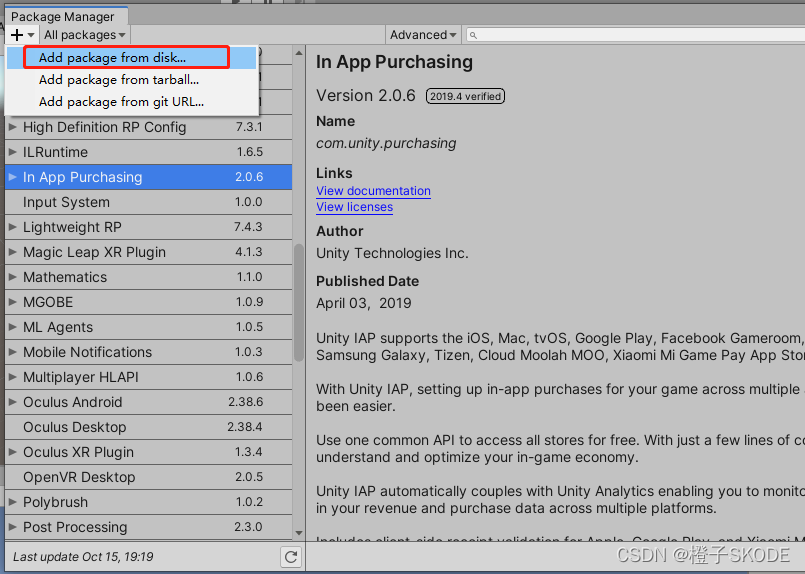Select the Oculus XR Plugin row
805x574 pixels.
pos(148,452)
